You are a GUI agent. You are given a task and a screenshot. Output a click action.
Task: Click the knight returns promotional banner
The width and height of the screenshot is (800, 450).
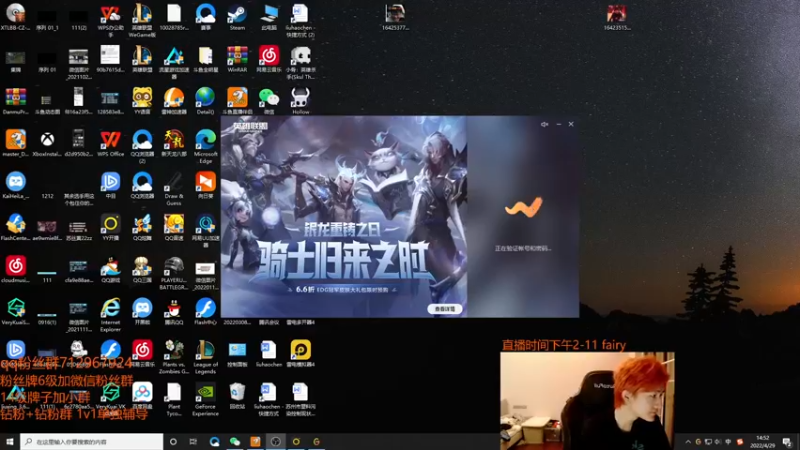tap(344, 216)
